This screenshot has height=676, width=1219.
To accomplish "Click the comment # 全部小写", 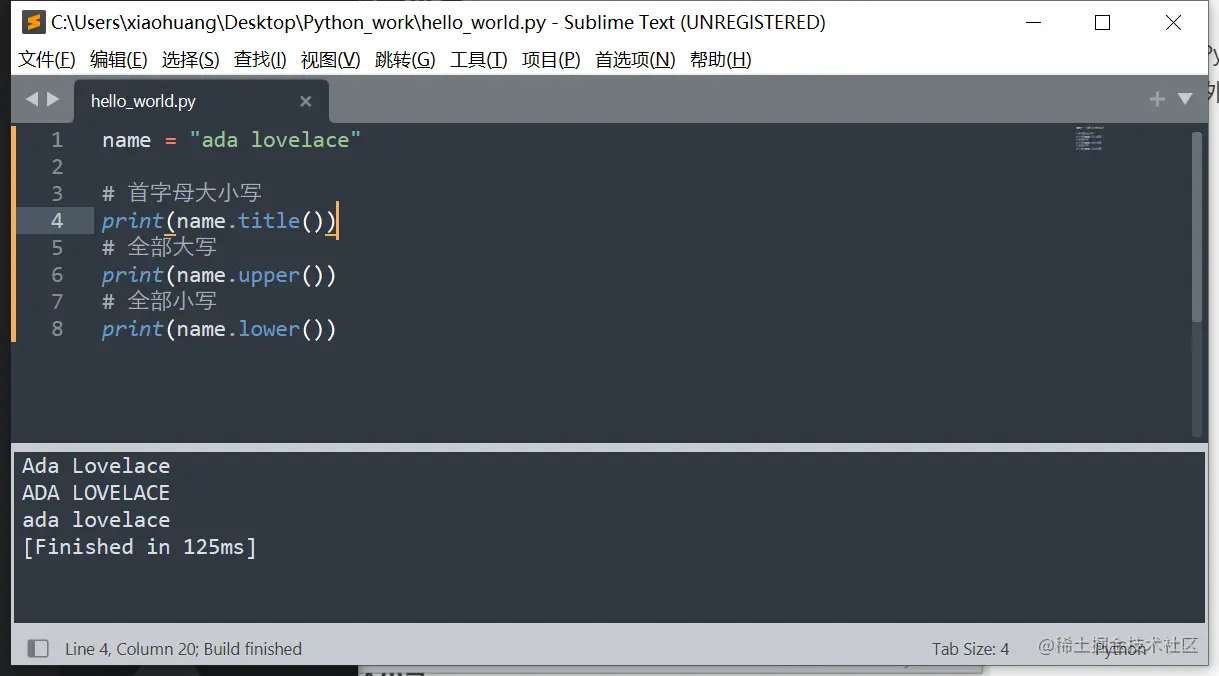I will 159,301.
